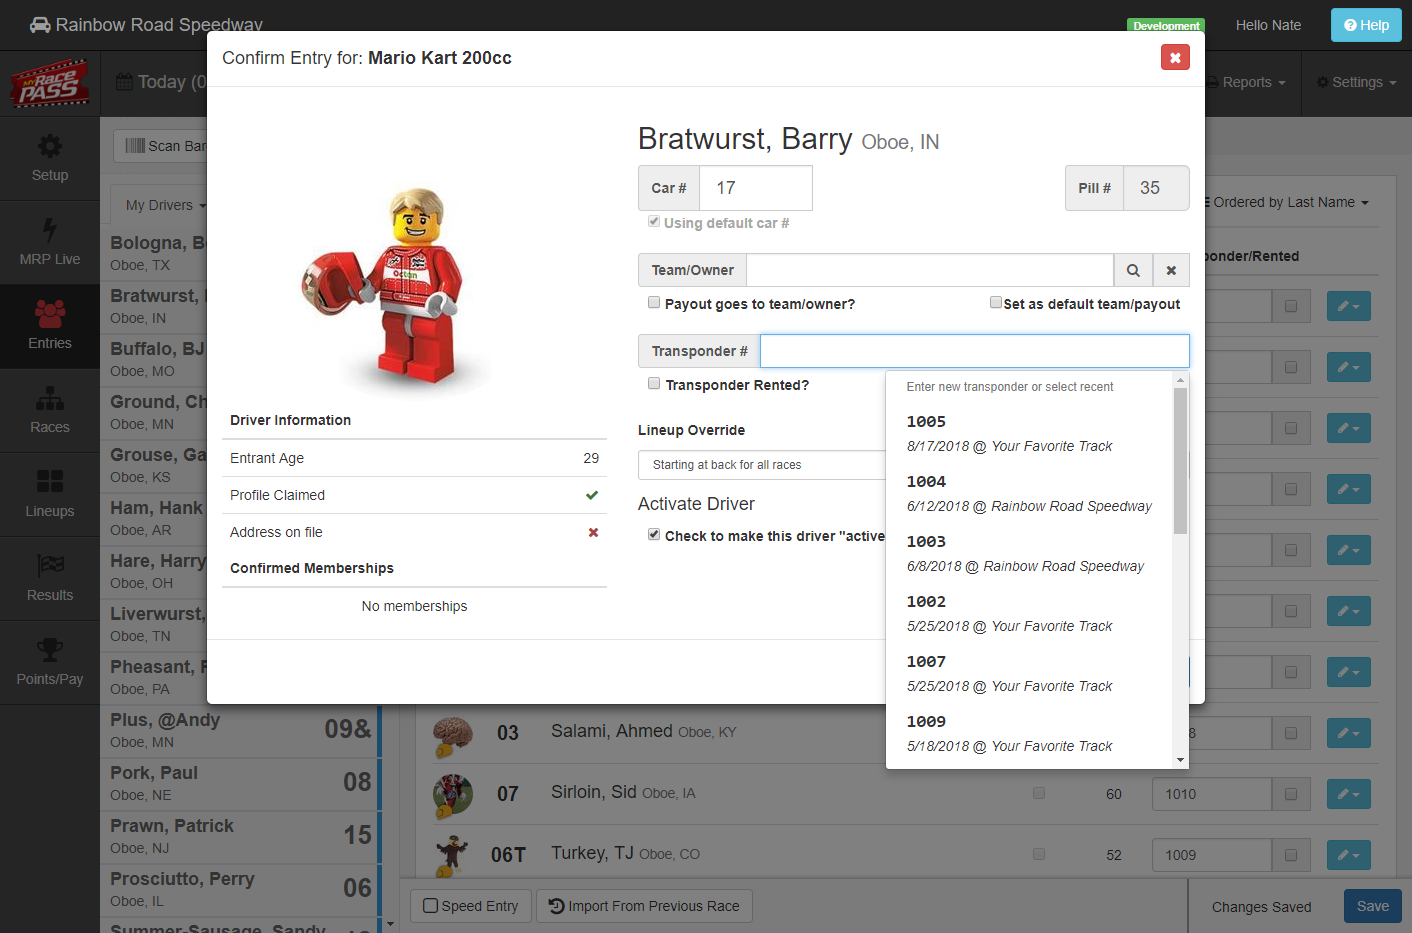Click the Salami, Ahmed driver avatar
1412x933 pixels.
point(453,735)
